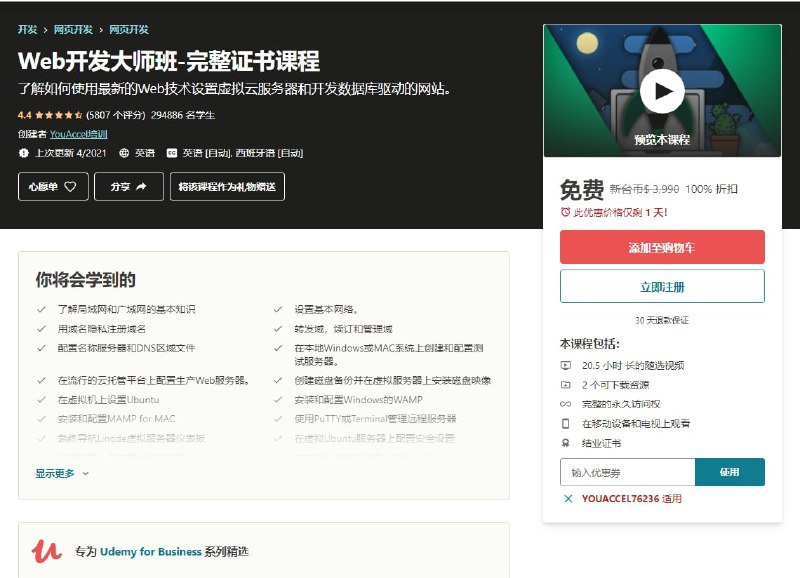Viewport: 800px width, 578px height.
Task: Click the 安装和配置Windows的WAMP list item
Action: click(x=358, y=399)
